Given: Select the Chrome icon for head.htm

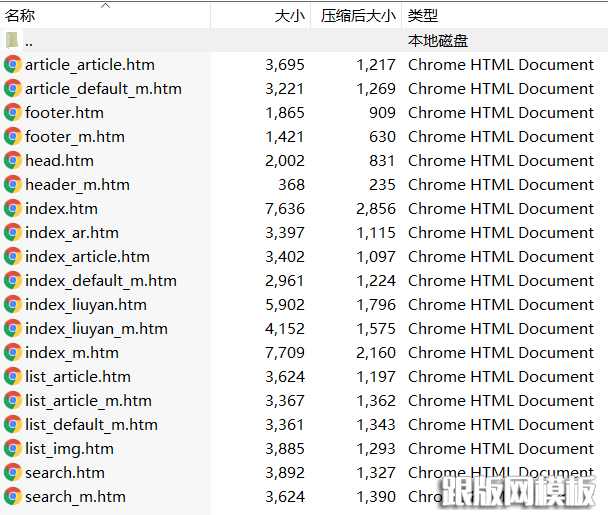Looking at the screenshot, I should click(x=13, y=160).
